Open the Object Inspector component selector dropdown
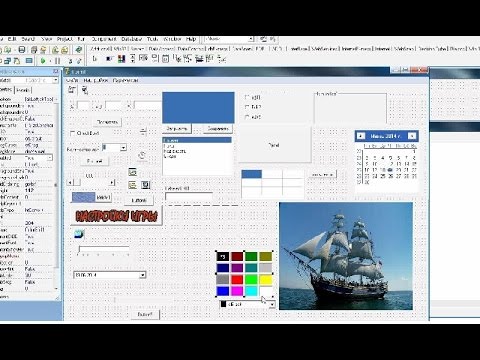Image resolution: width=480 pixels, height=360 pixels. click(x=55, y=80)
